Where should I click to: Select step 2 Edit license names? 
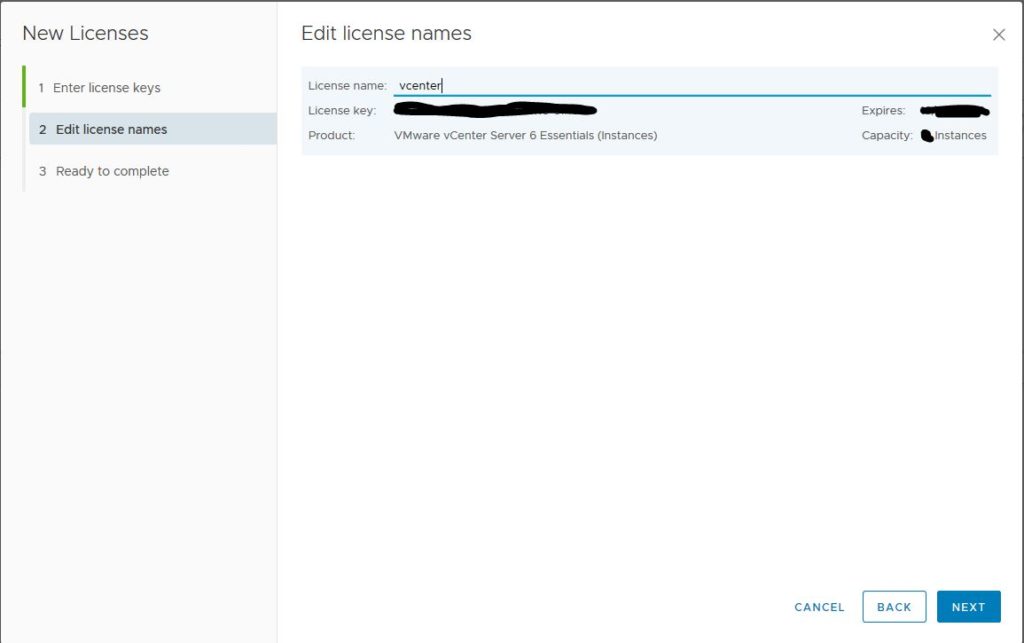pyautogui.click(x=153, y=129)
